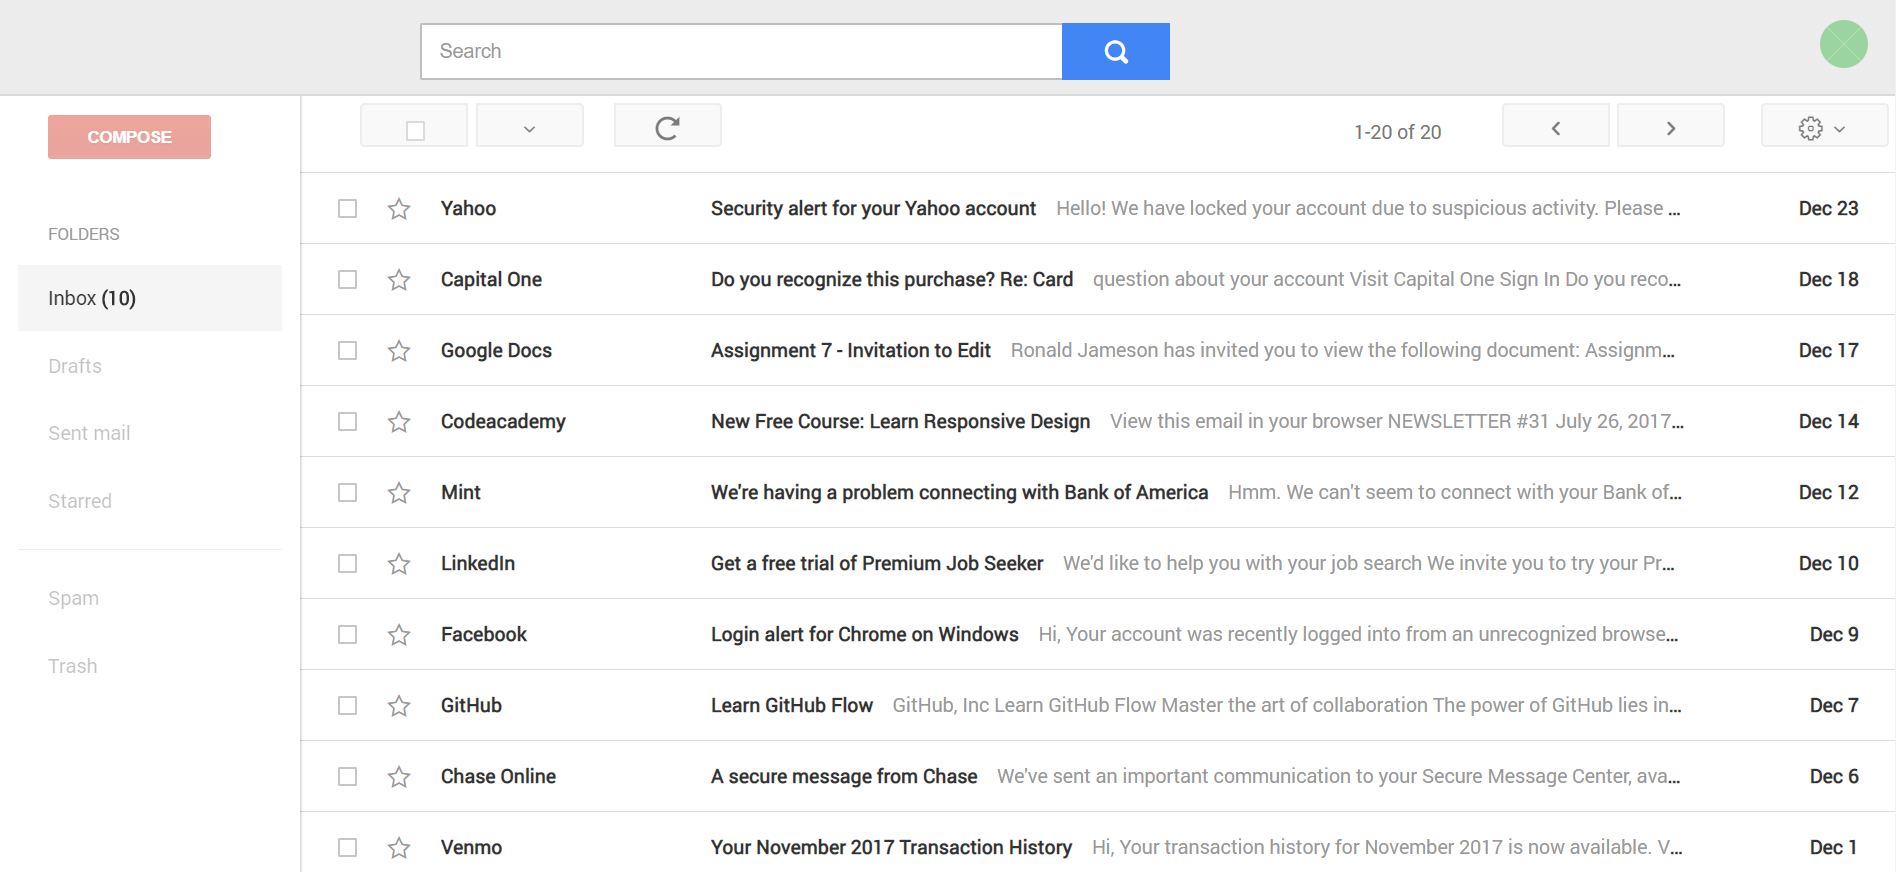Open the Drafts folder
Viewport: 1896px width, 872px height.
pos(75,366)
